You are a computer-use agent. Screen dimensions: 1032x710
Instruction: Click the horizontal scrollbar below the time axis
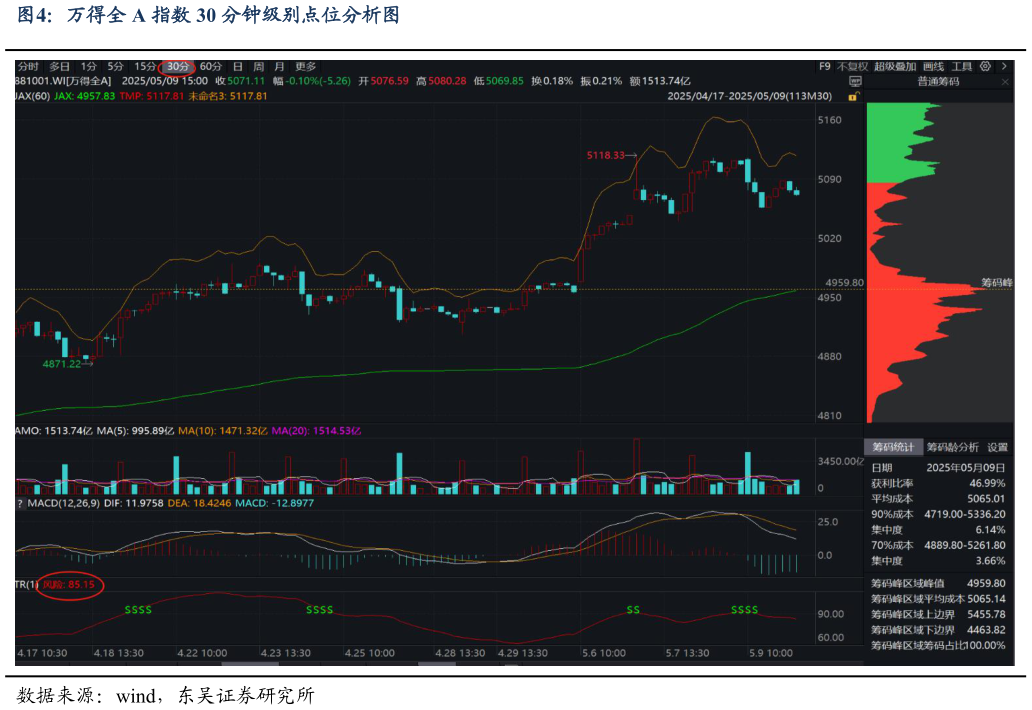tap(250, 663)
